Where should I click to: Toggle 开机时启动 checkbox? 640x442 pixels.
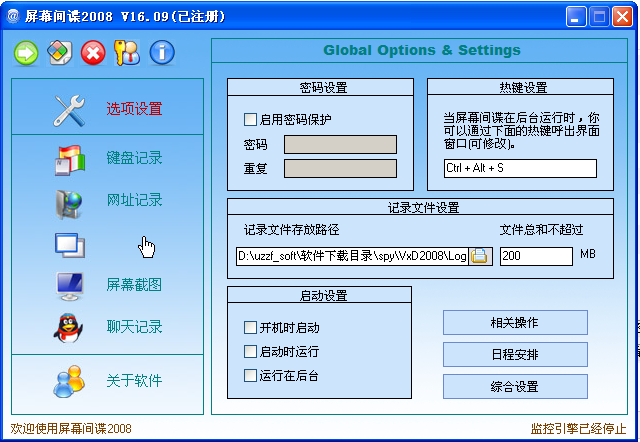click(x=250, y=327)
